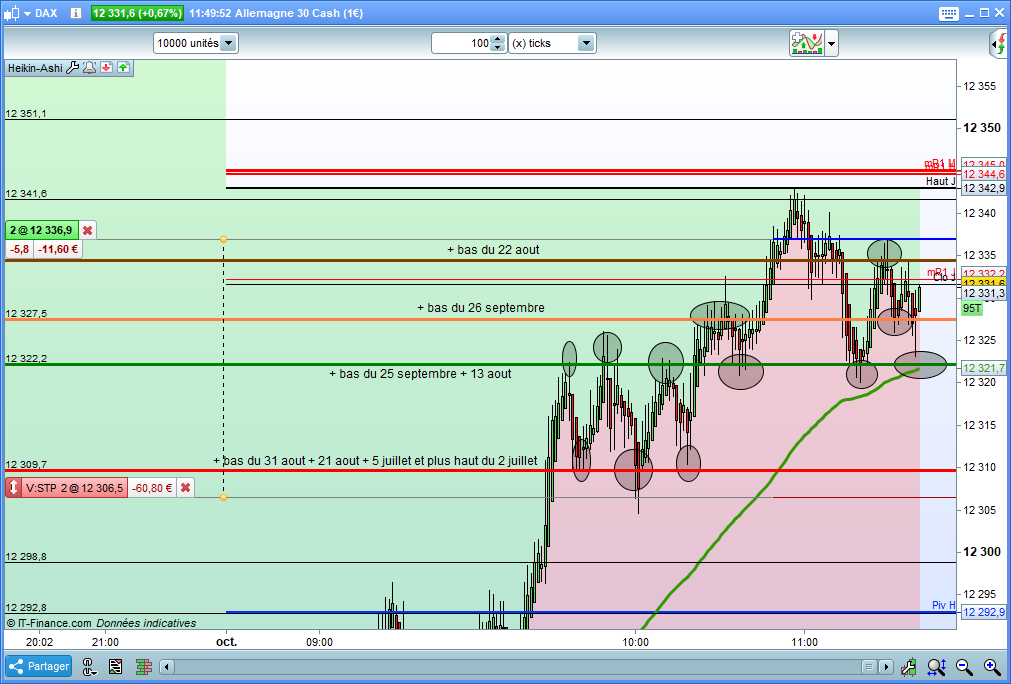
Task: Click the add indicator toolbar icon
Action: [x=807, y=43]
